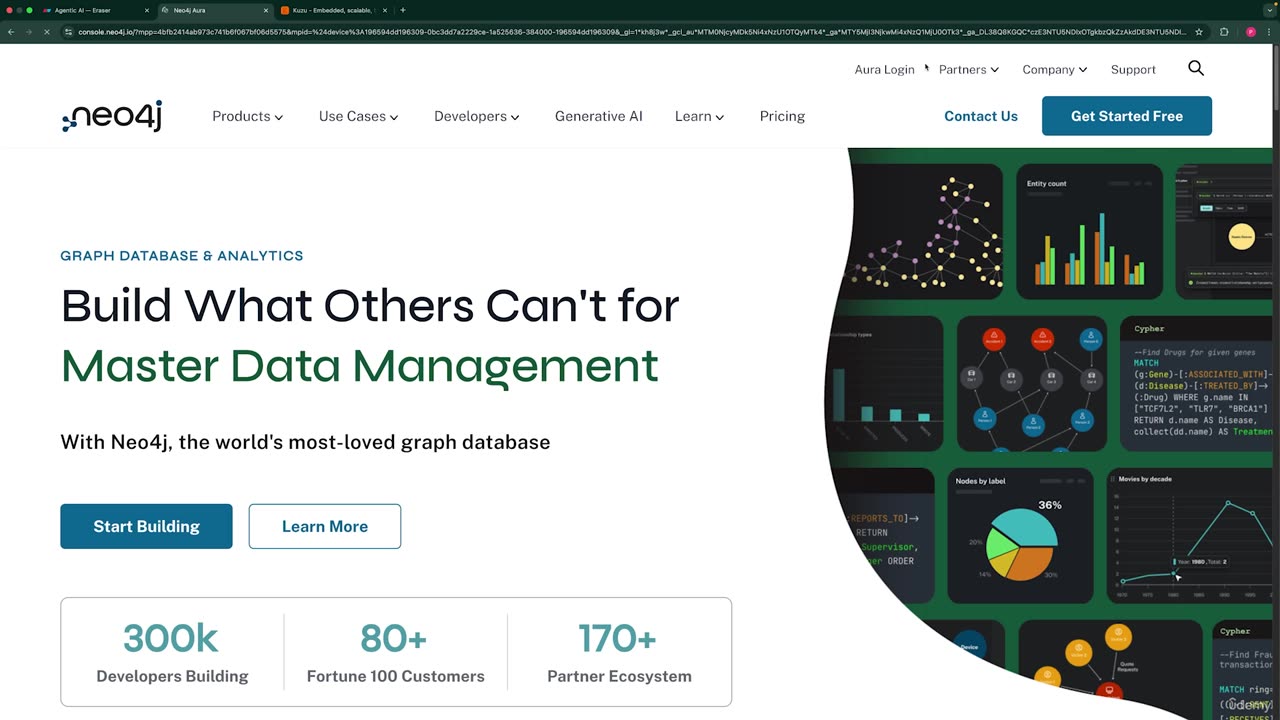Expand the Use Cases menu
Image resolution: width=1280 pixels, height=720 pixels.
(358, 116)
